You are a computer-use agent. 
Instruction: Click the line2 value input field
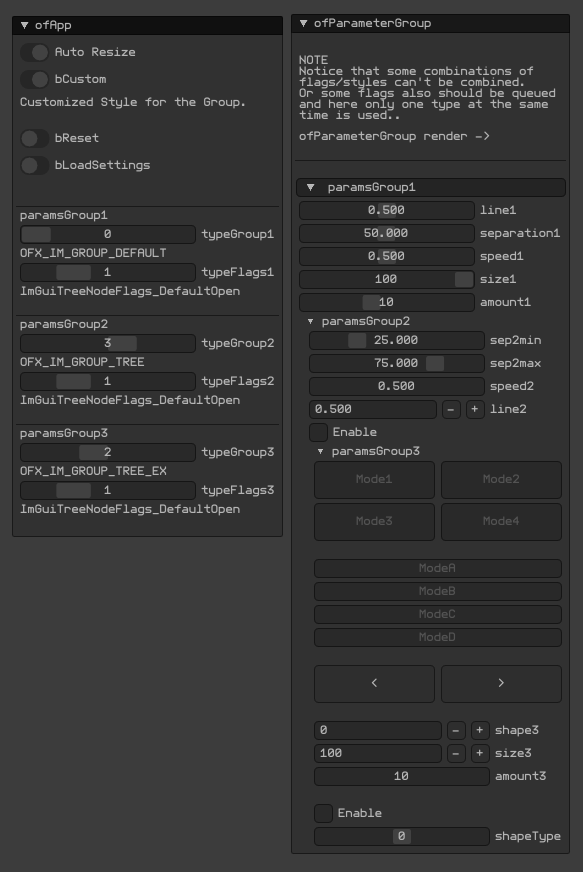373,409
